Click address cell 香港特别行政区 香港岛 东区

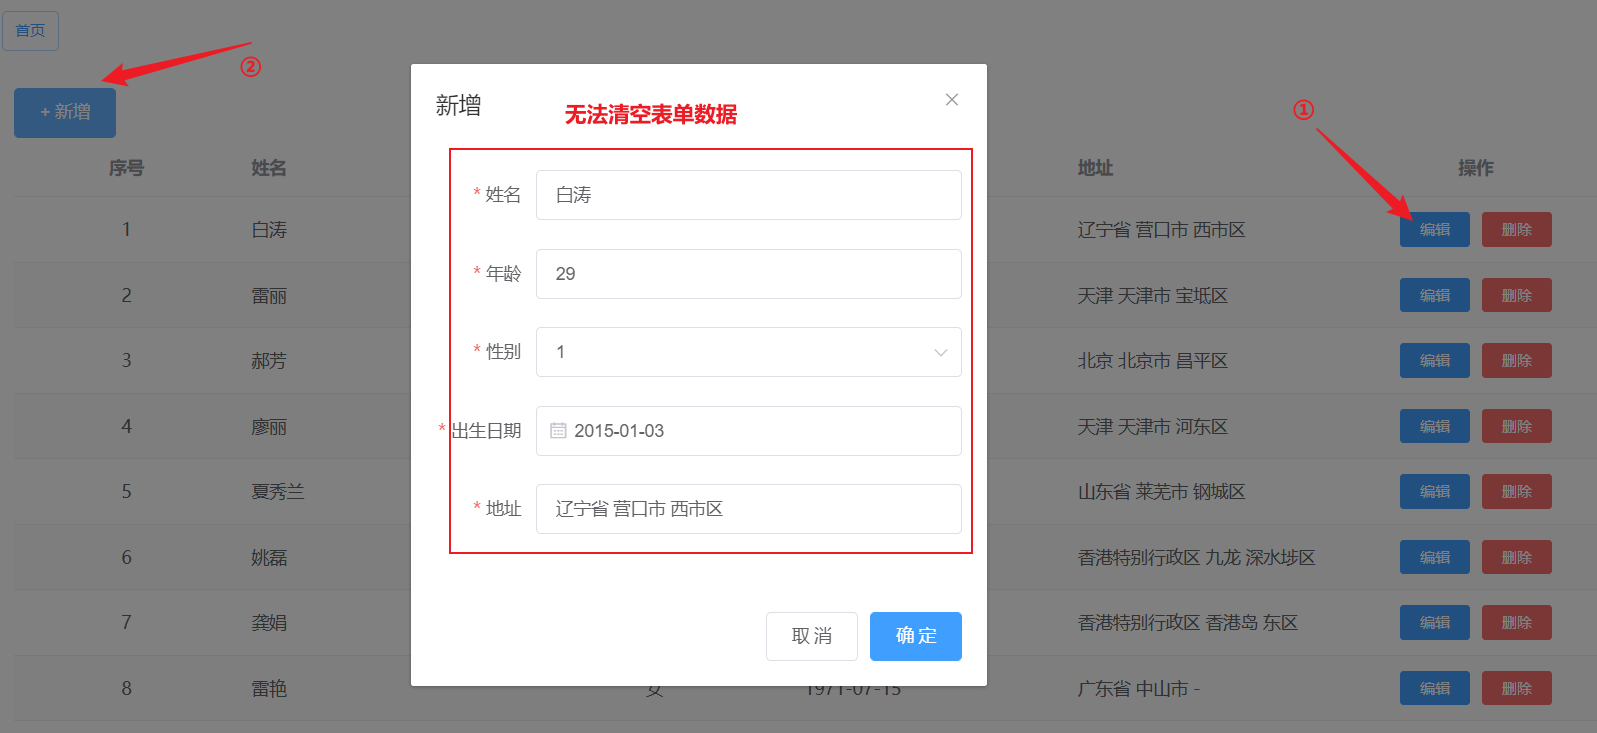point(1187,623)
